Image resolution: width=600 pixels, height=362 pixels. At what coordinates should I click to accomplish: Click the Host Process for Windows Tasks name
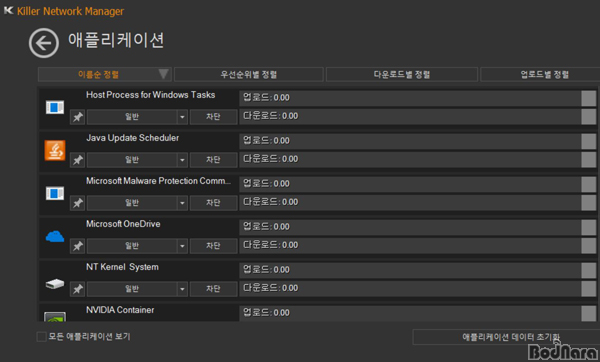pyautogui.click(x=150, y=95)
